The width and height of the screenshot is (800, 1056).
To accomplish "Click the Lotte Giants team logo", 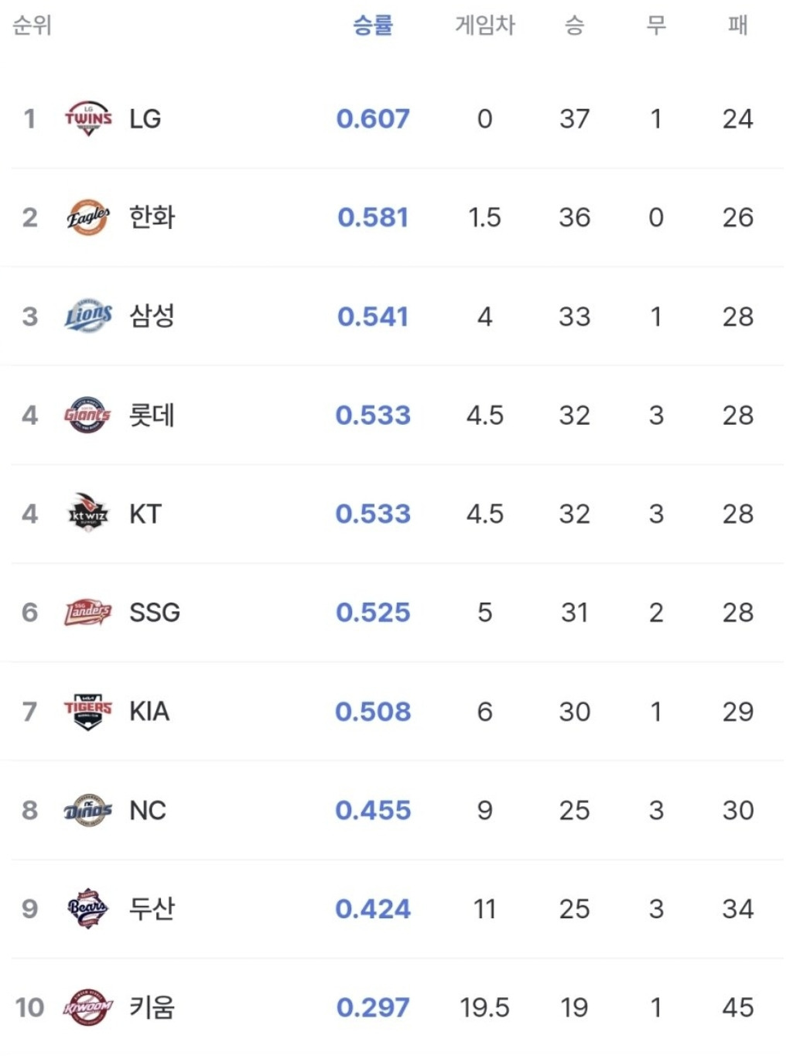I will pos(88,415).
